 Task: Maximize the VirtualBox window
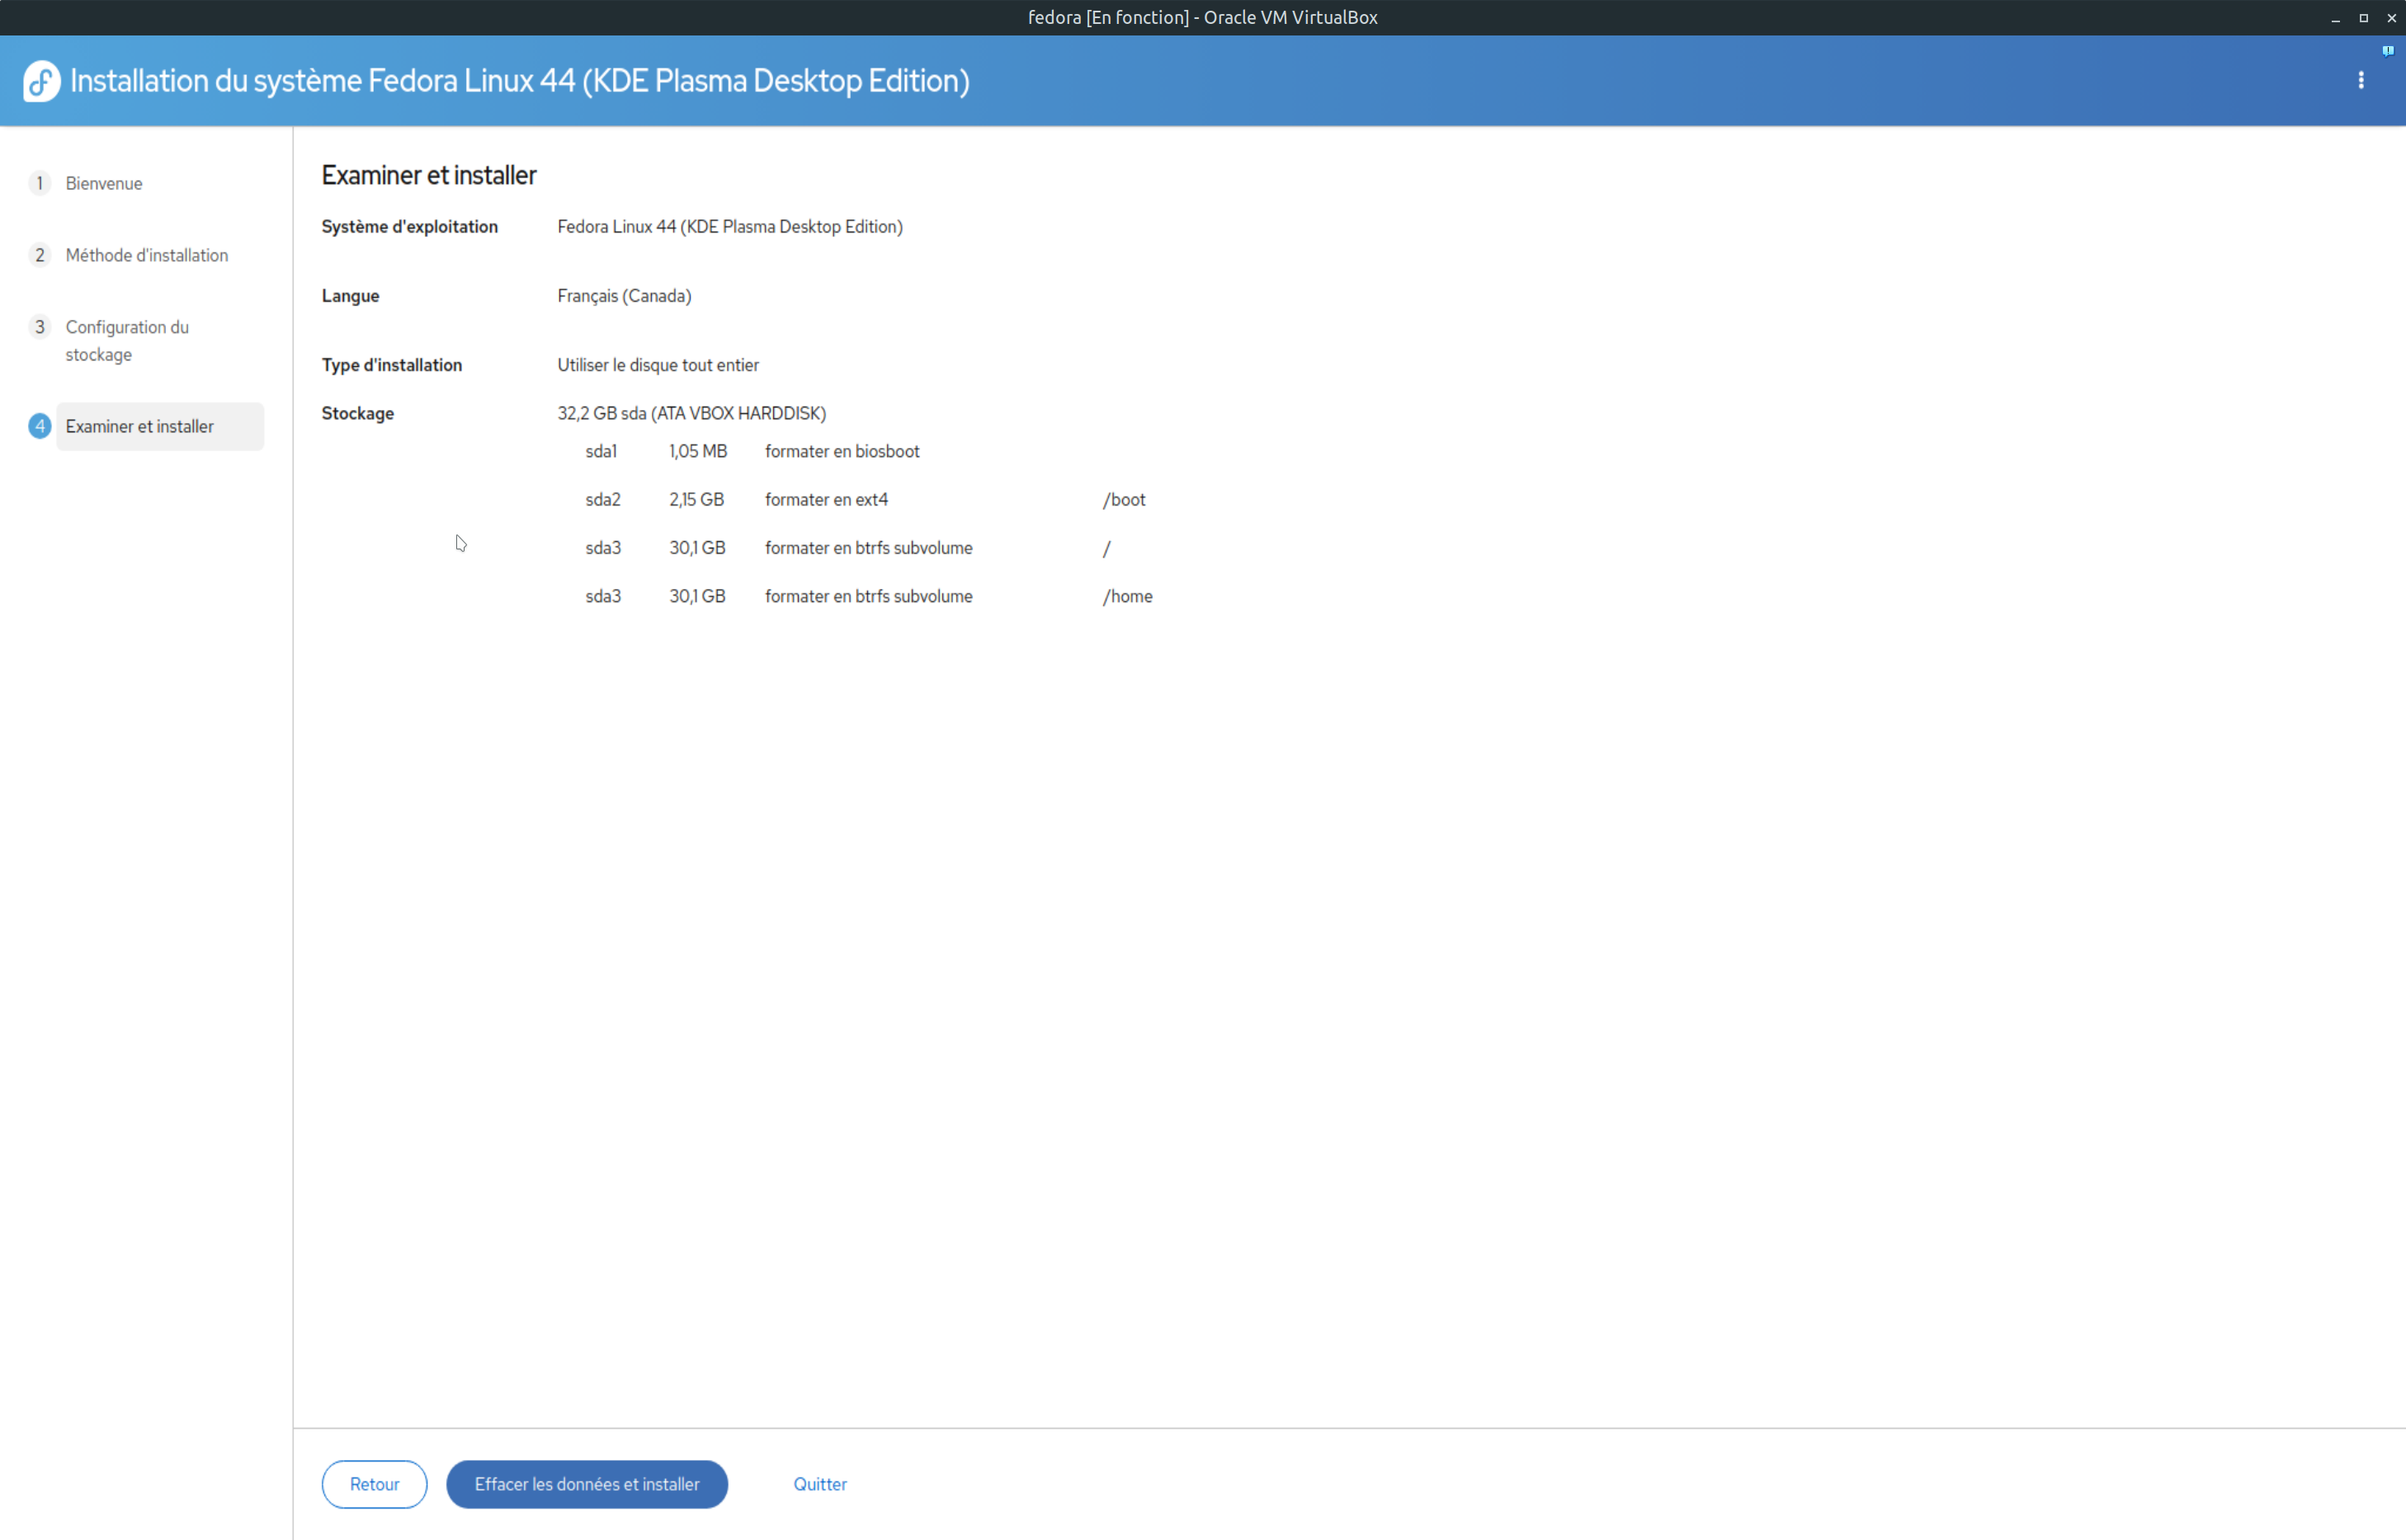2363,18
